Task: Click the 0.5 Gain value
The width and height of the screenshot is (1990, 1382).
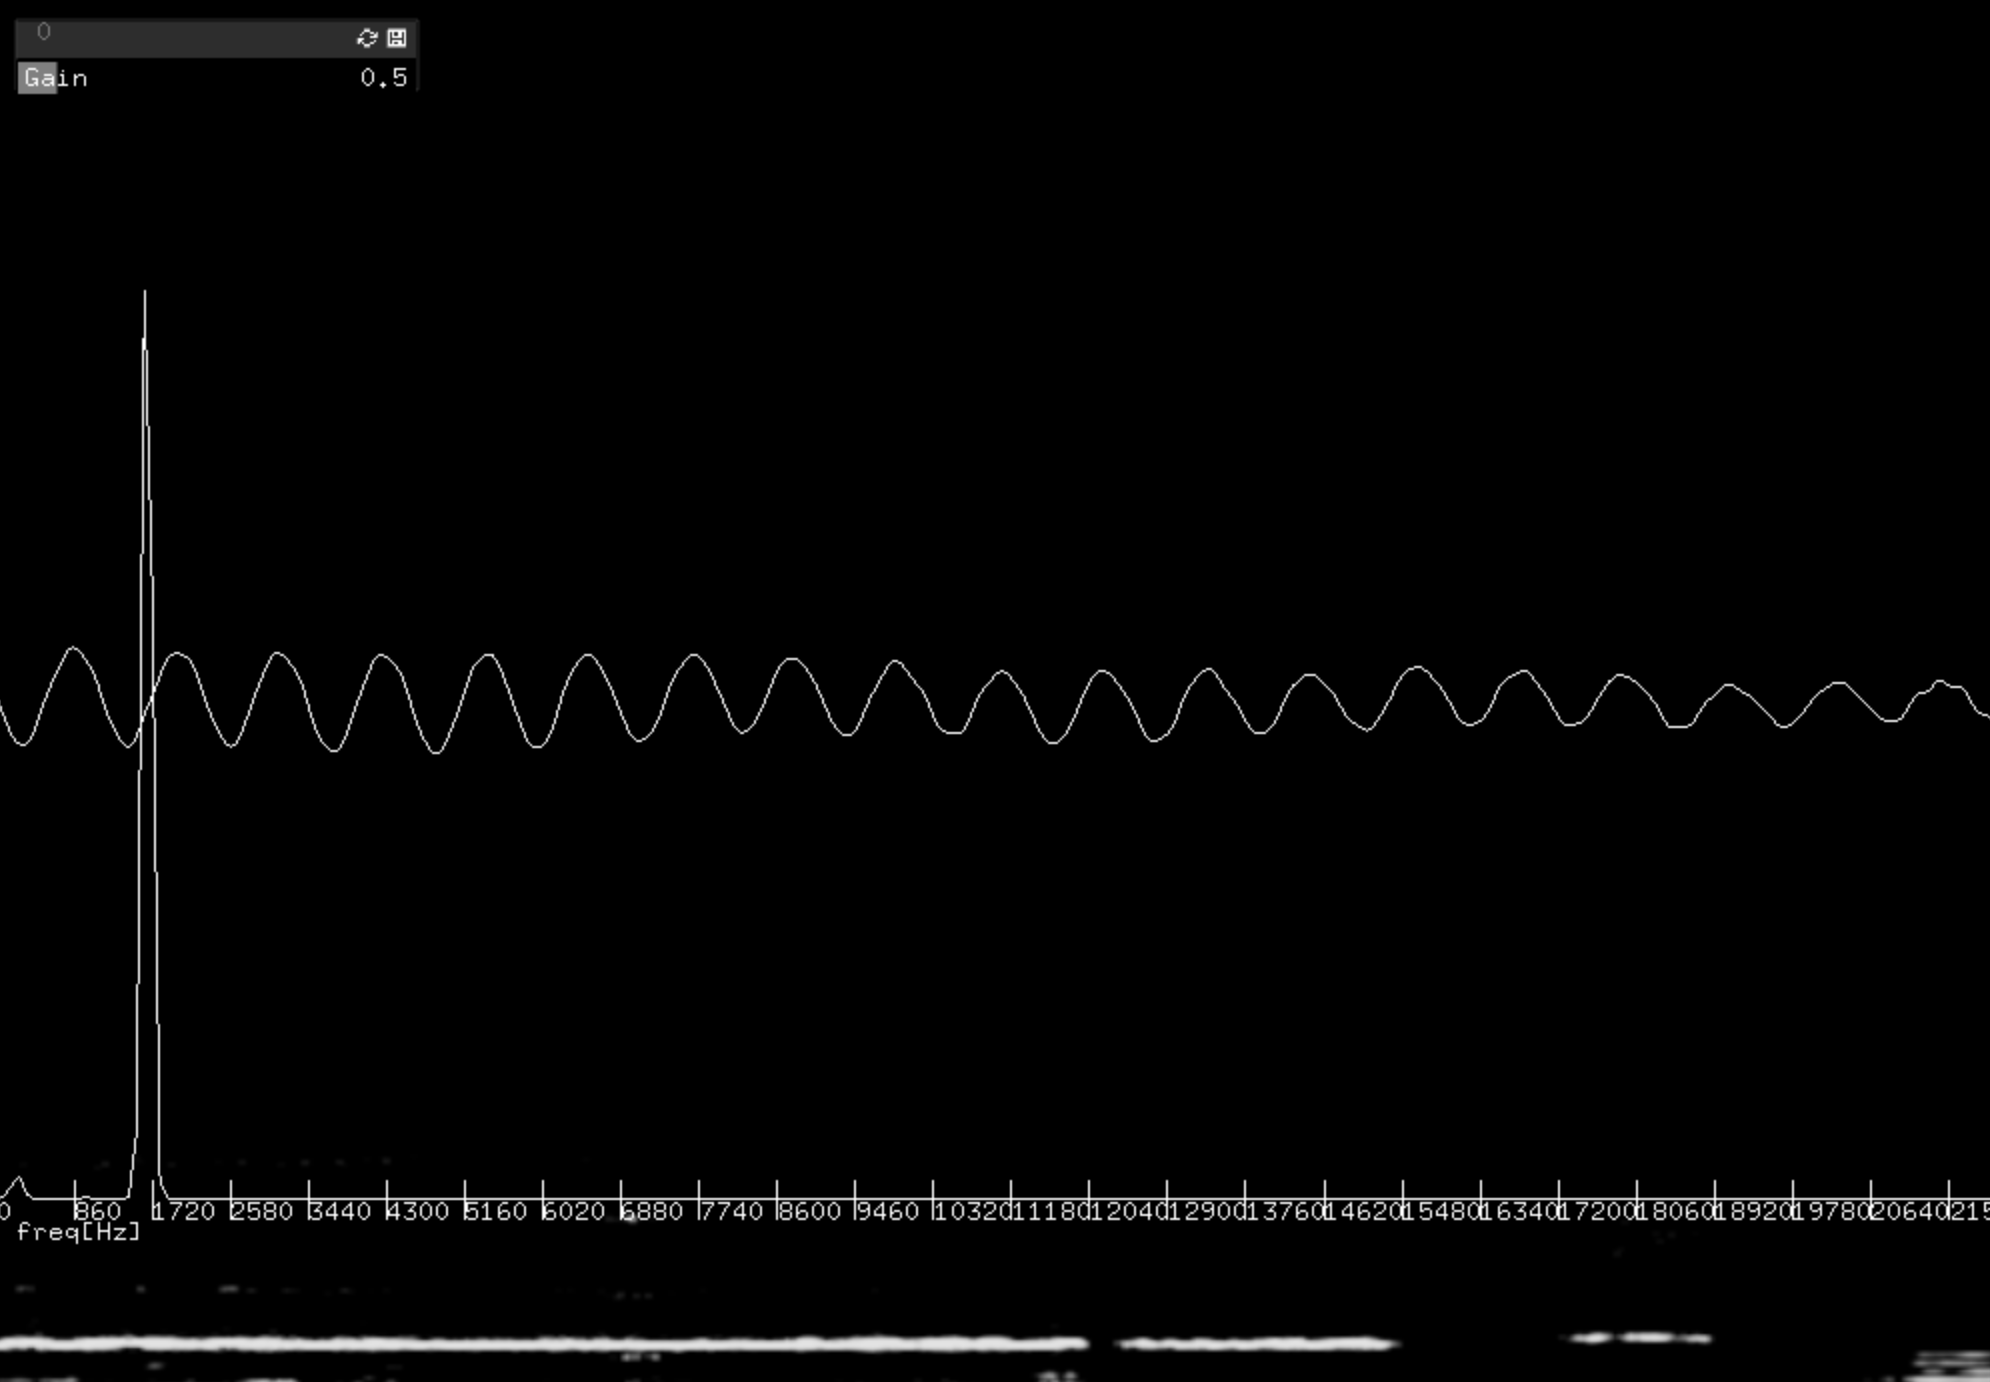Action: (x=383, y=78)
